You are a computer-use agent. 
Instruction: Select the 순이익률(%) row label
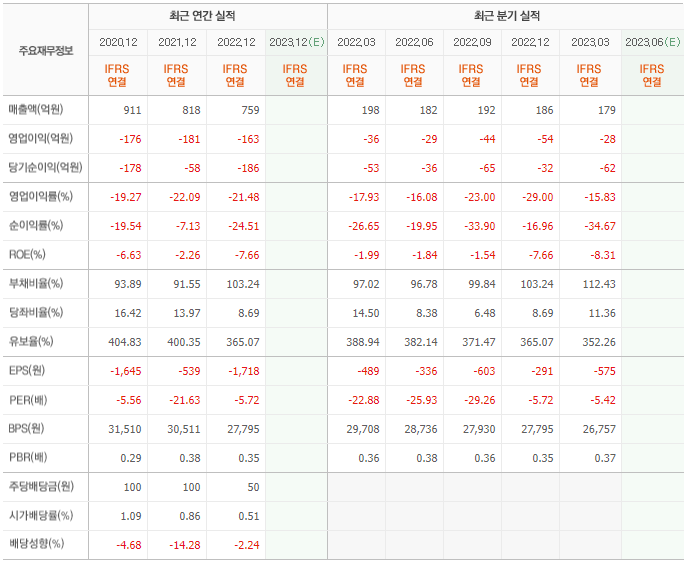[36, 226]
